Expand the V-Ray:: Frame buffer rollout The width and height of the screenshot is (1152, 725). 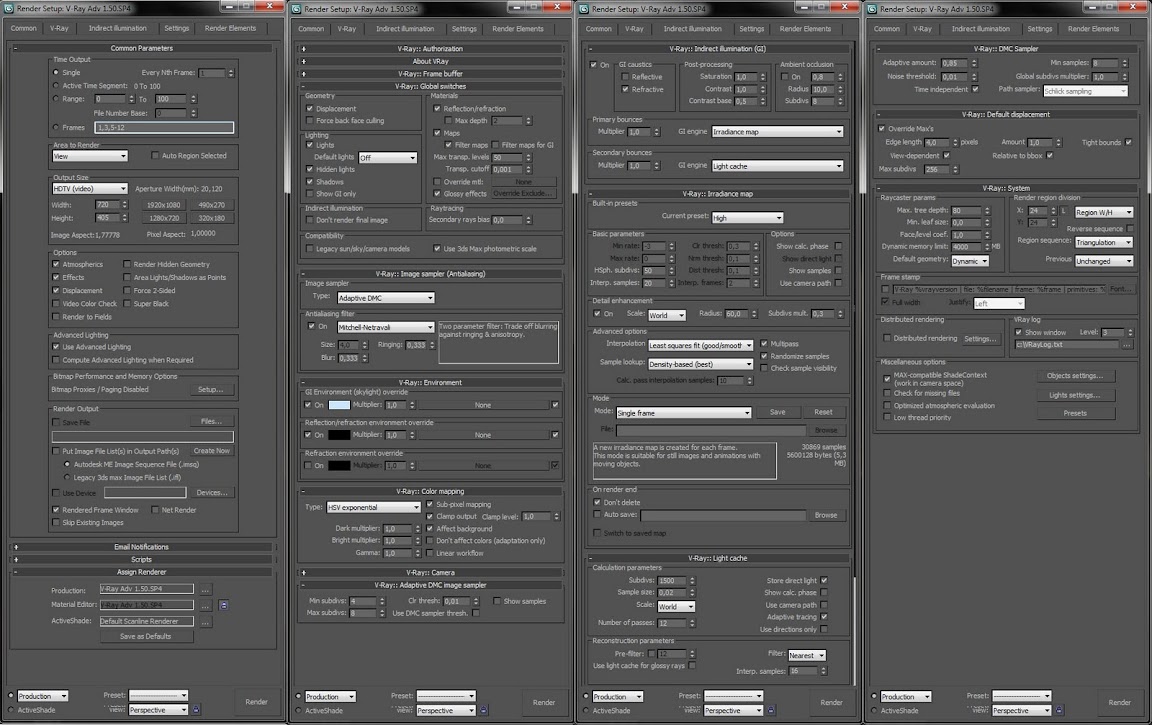click(x=303, y=74)
